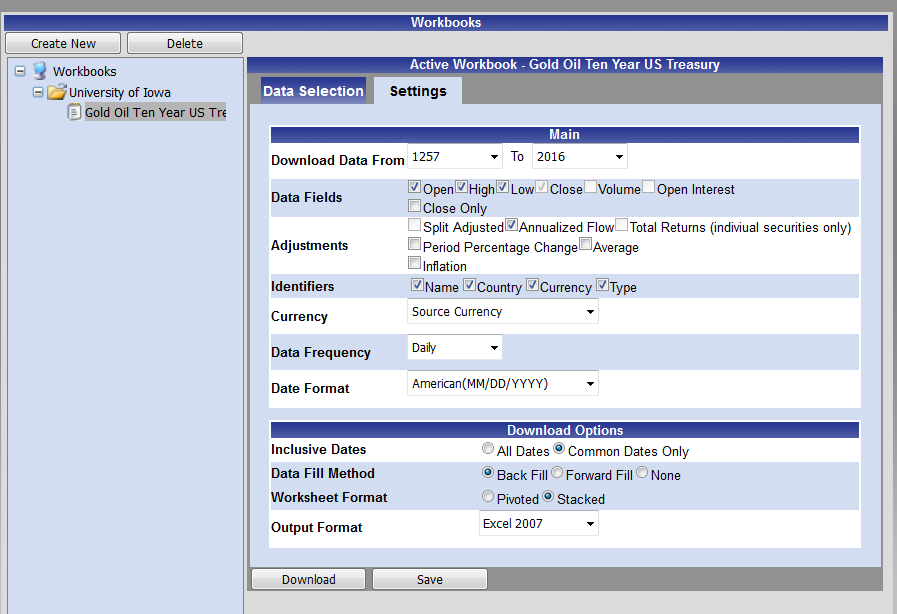897x614 pixels.
Task: Open the Date Format dropdown
Action: pyautogui.click(x=503, y=383)
